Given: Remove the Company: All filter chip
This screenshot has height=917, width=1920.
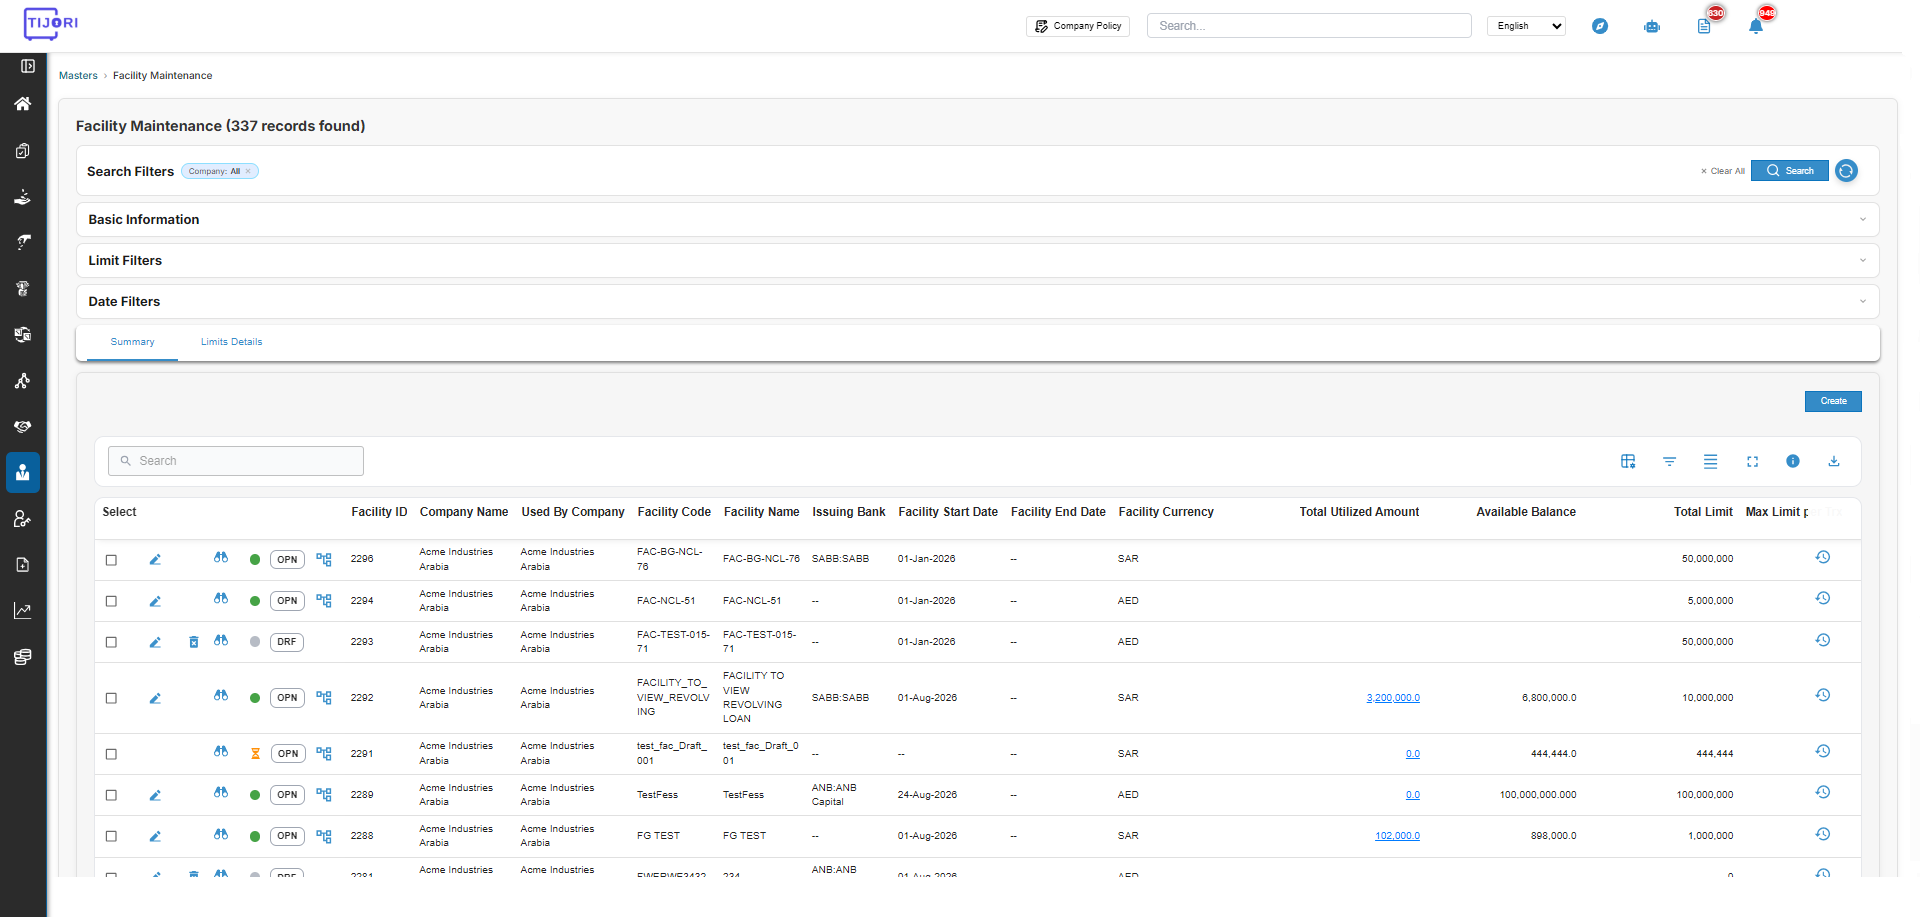Looking at the screenshot, I should click(x=248, y=171).
